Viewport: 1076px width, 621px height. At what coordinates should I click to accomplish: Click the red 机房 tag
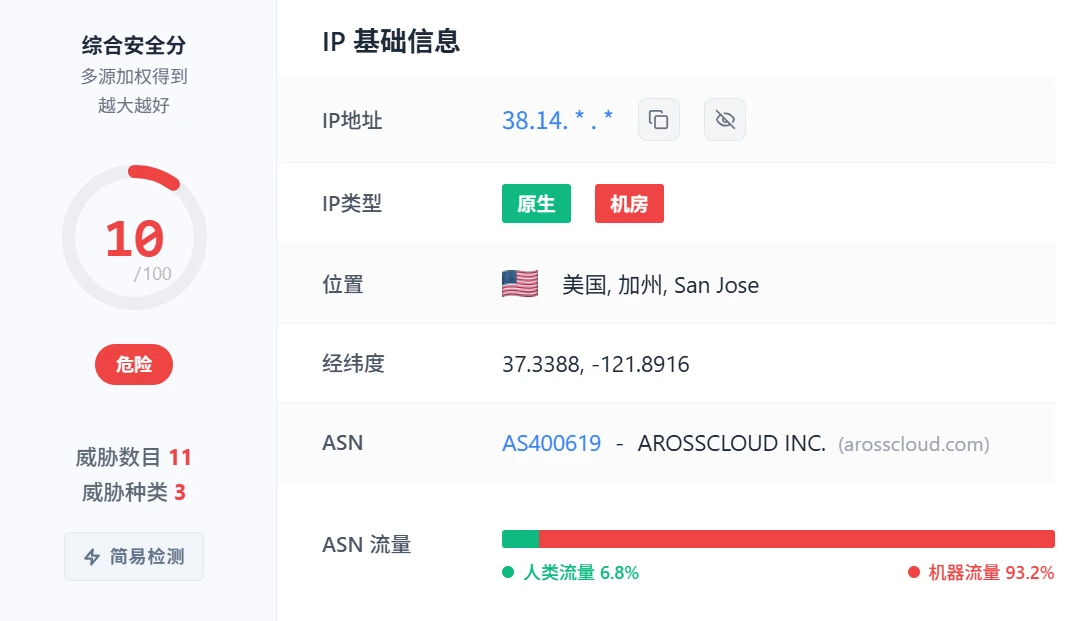point(629,203)
